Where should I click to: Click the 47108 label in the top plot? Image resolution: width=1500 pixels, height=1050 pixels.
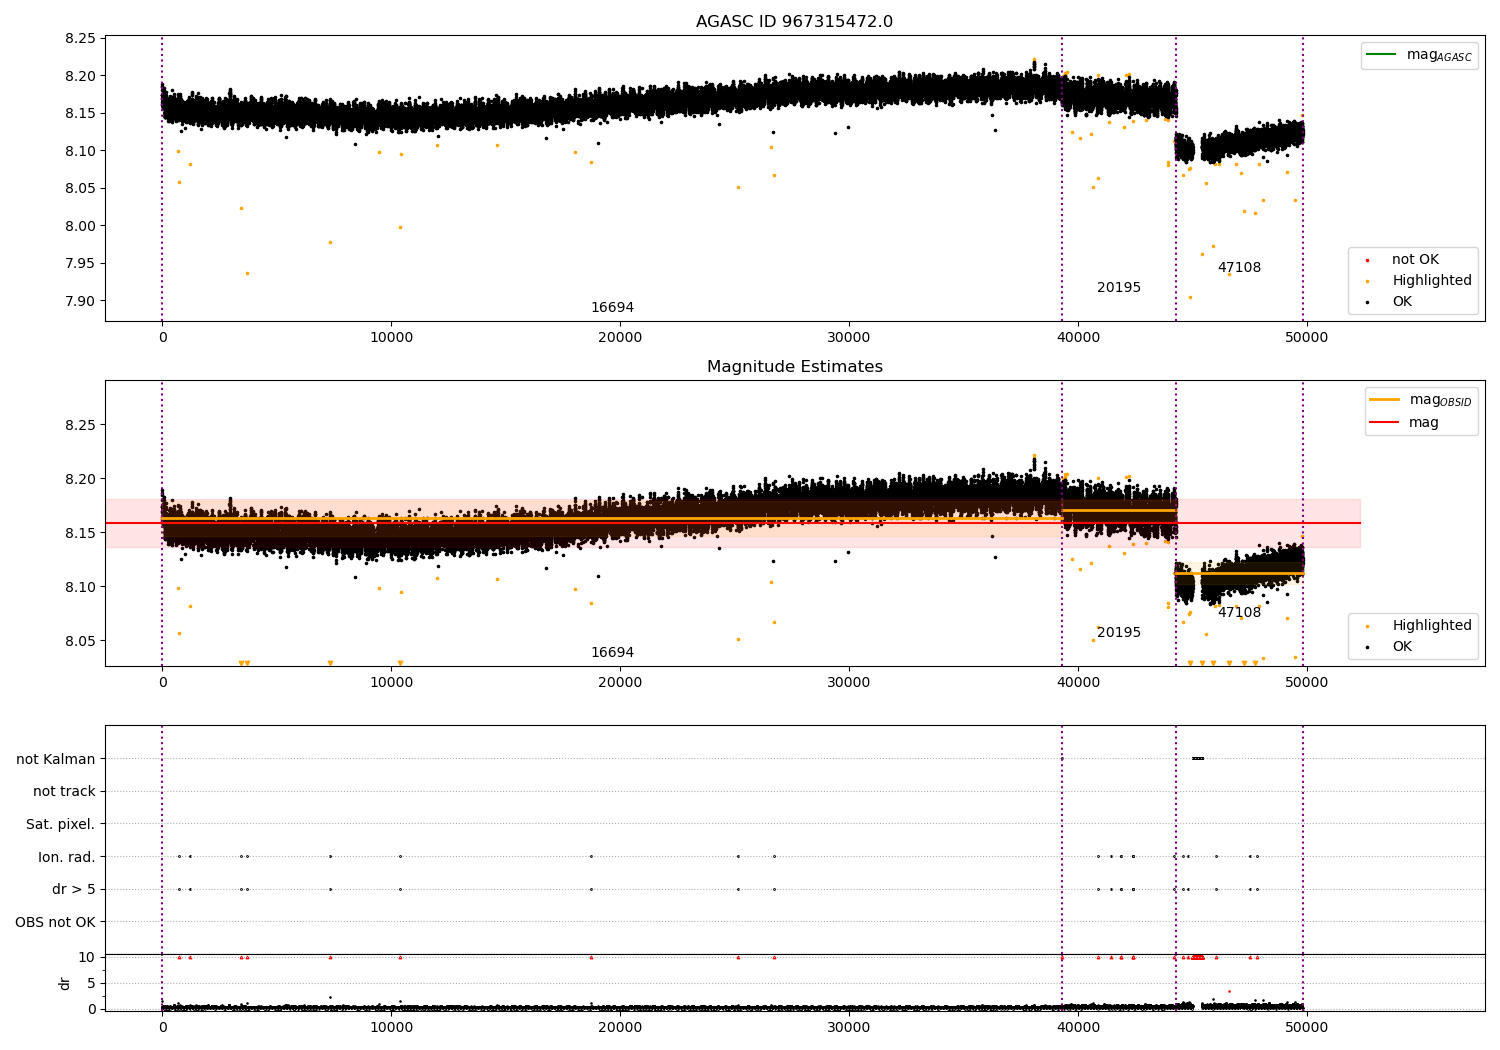click(x=1239, y=268)
